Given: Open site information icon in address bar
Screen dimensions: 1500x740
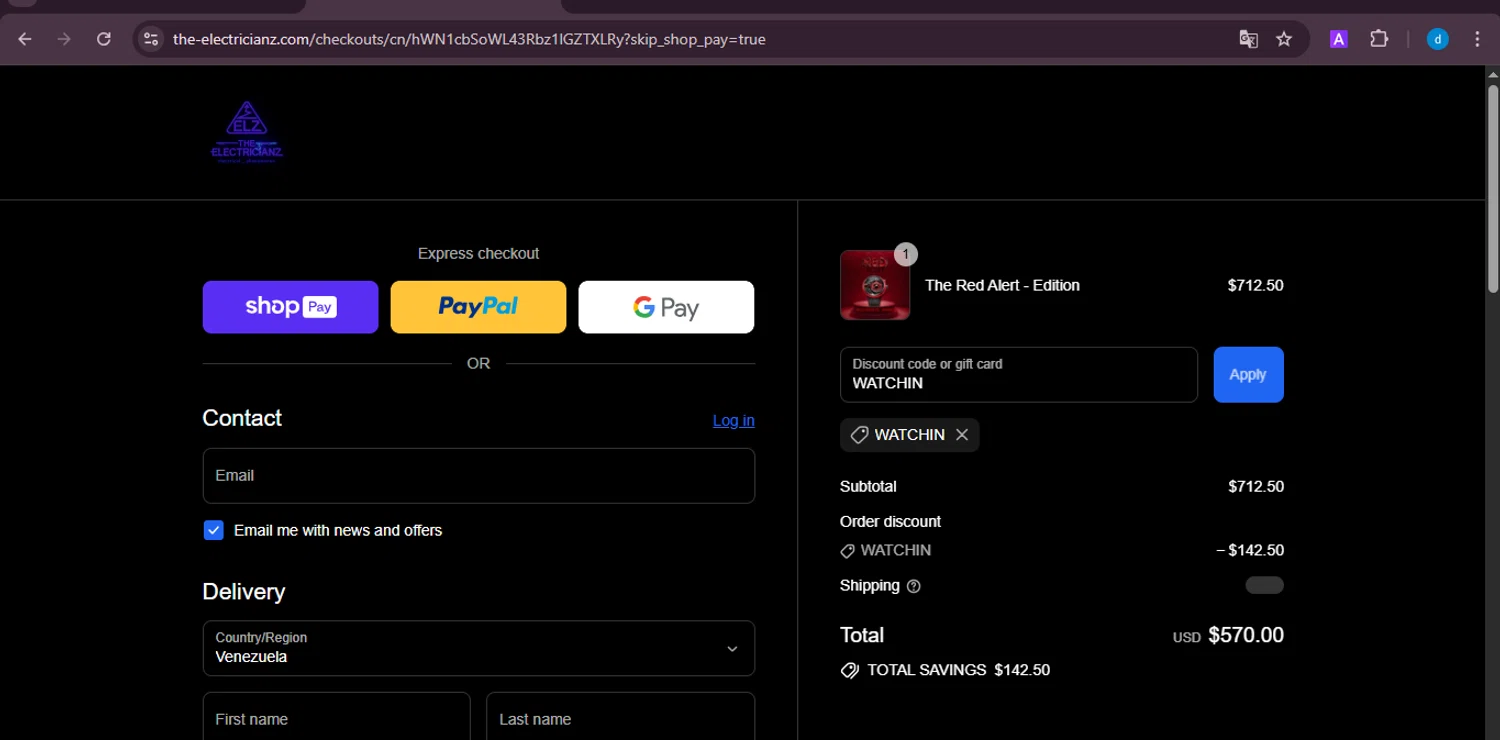Looking at the screenshot, I should coord(151,39).
